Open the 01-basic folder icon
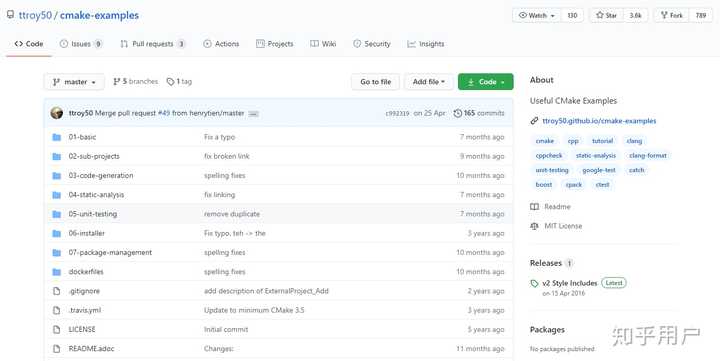Screen dimensions: 720x361 [x=56, y=137]
